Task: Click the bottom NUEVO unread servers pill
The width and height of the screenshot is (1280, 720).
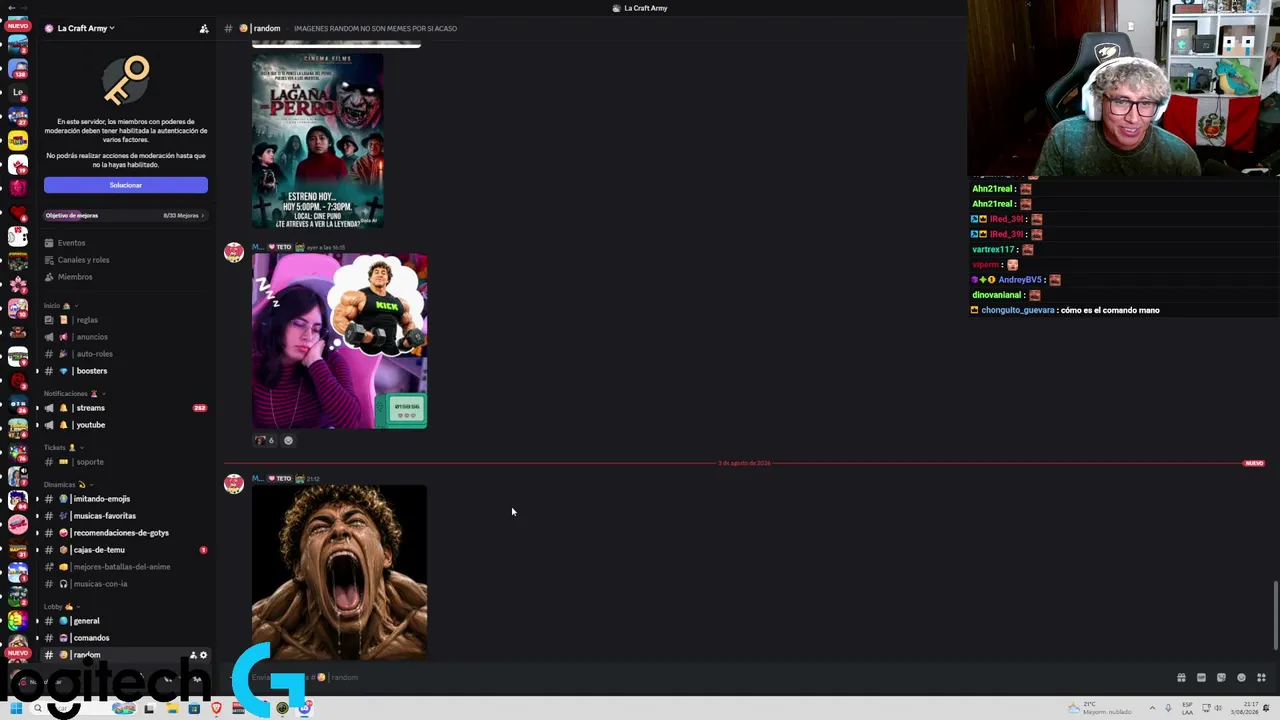Action: [x=17, y=652]
